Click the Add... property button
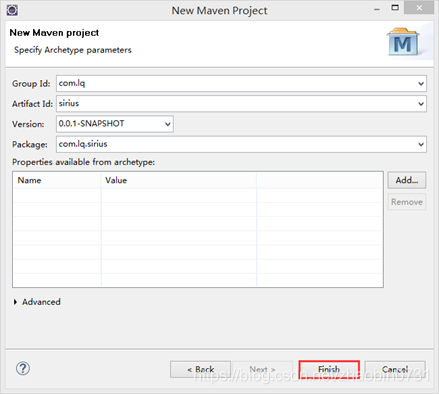 pyautogui.click(x=407, y=180)
